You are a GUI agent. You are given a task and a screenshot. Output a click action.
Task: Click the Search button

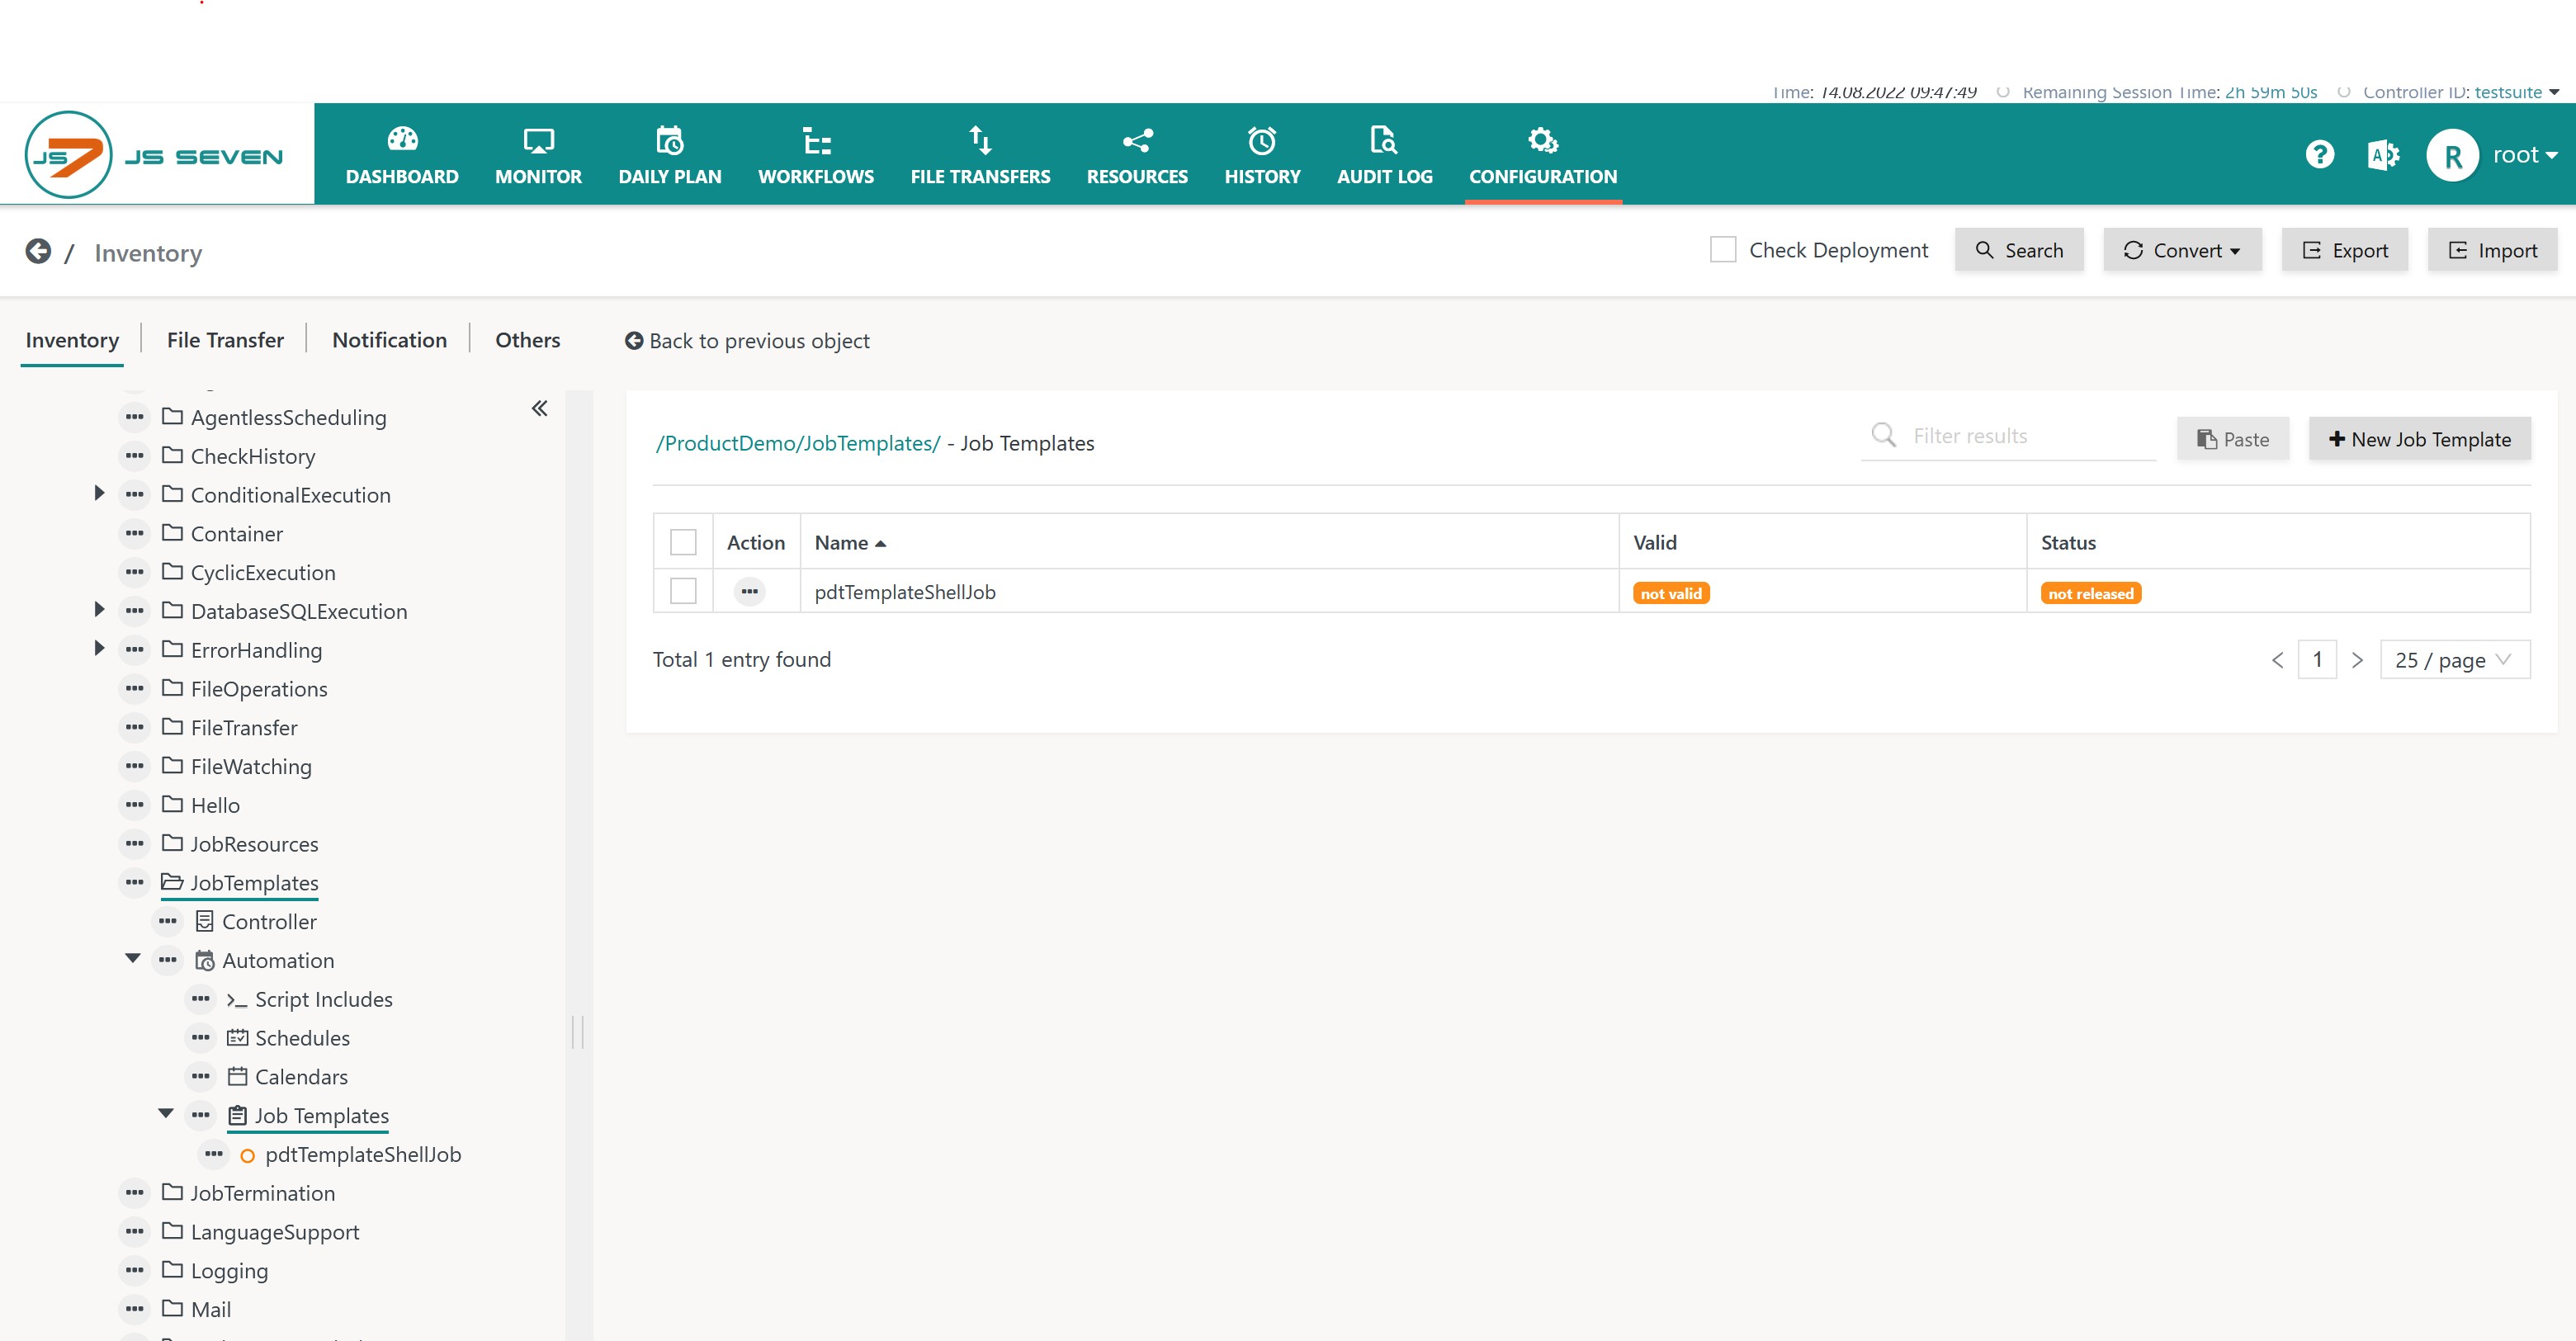pyautogui.click(x=2019, y=250)
